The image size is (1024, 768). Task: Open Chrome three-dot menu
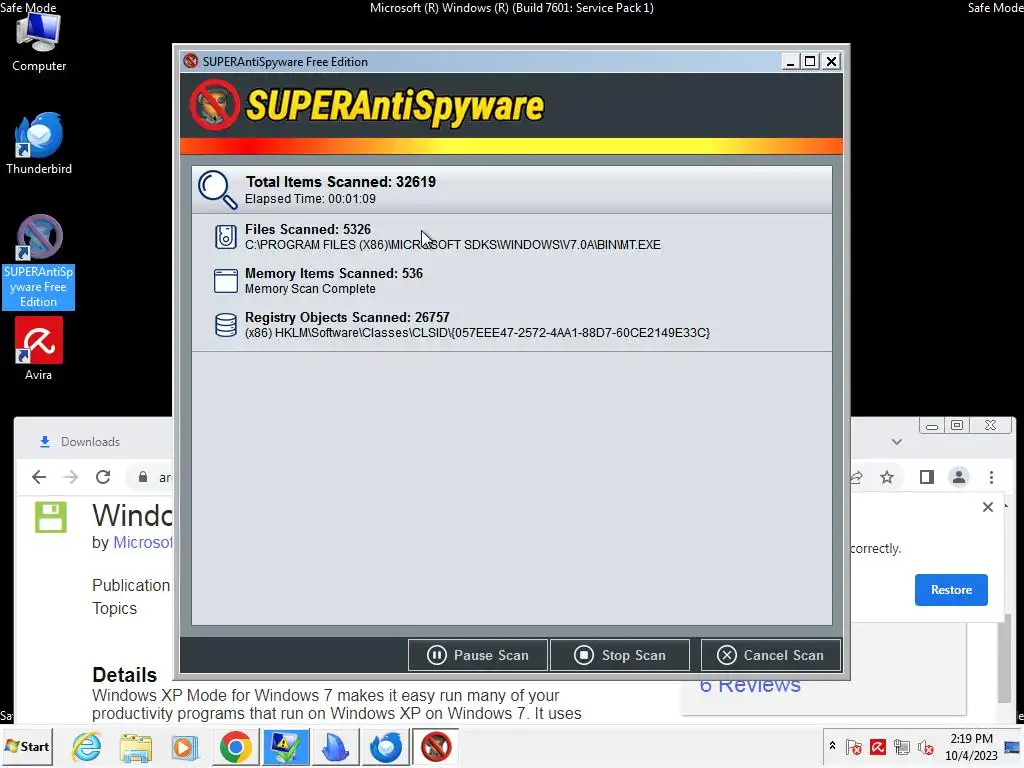(x=991, y=477)
